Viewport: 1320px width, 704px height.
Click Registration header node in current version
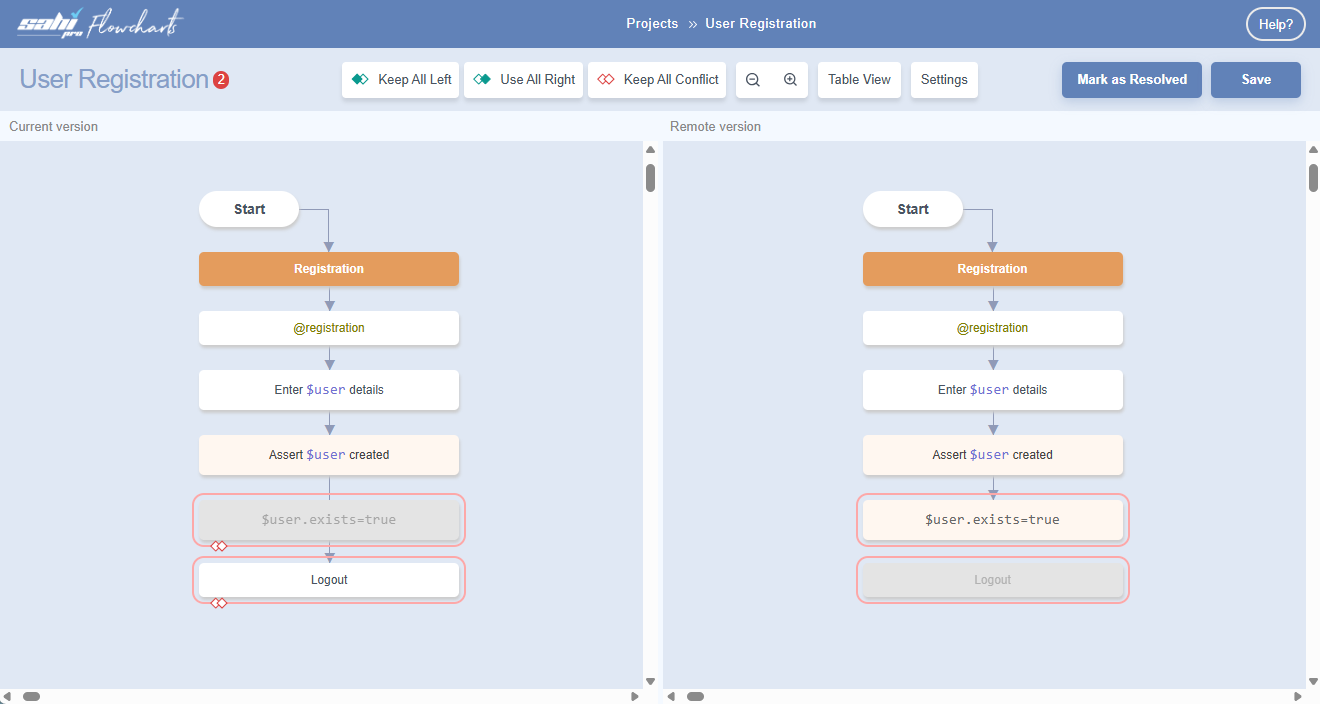[329, 269]
